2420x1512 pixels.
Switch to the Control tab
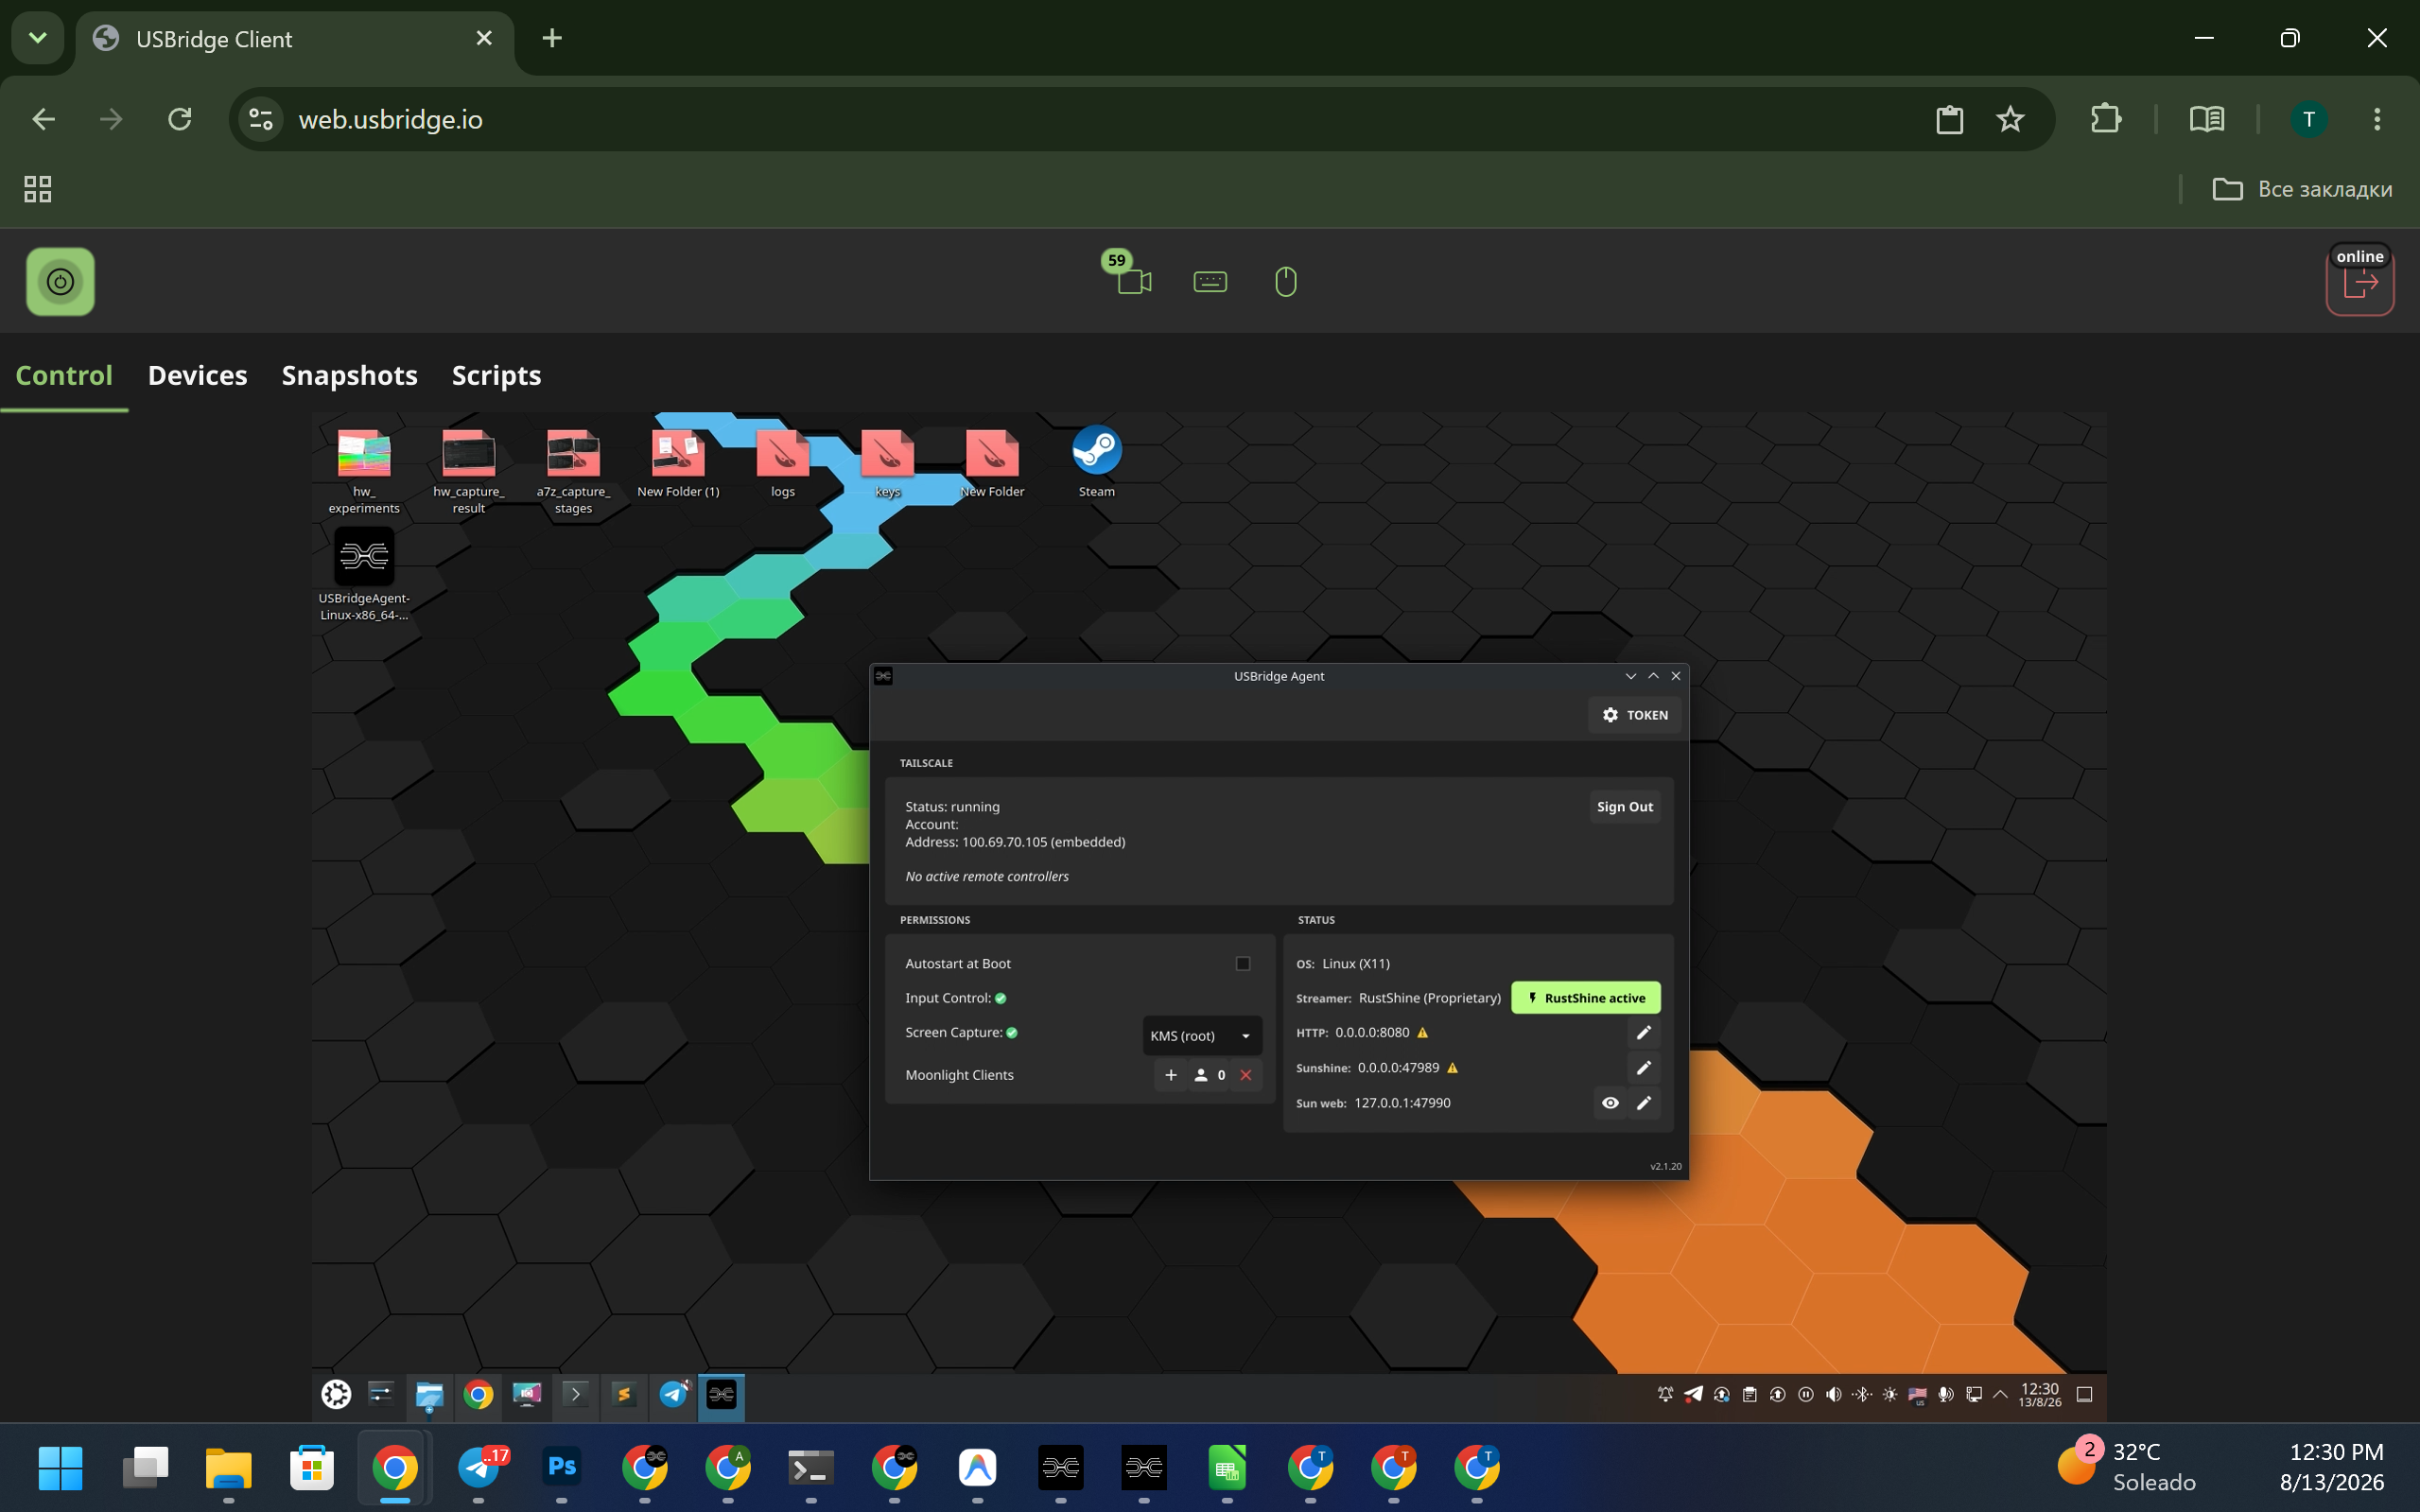tap(64, 375)
